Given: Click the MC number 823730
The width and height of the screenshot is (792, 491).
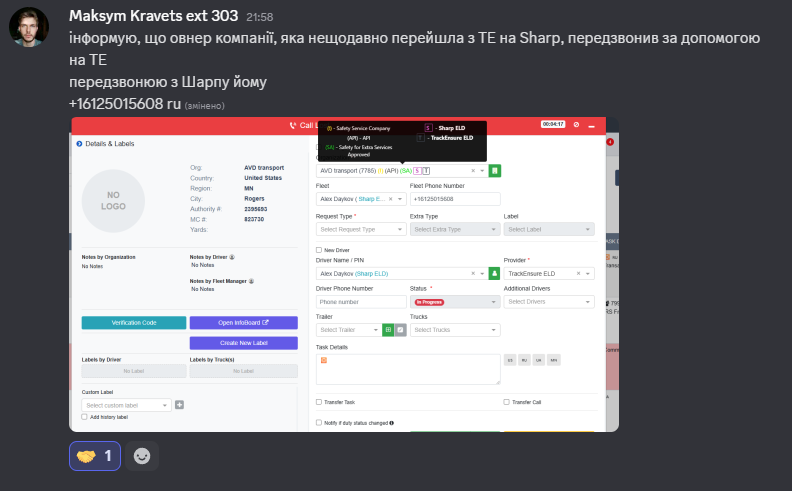Looking at the screenshot, I should (x=254, y=219).
